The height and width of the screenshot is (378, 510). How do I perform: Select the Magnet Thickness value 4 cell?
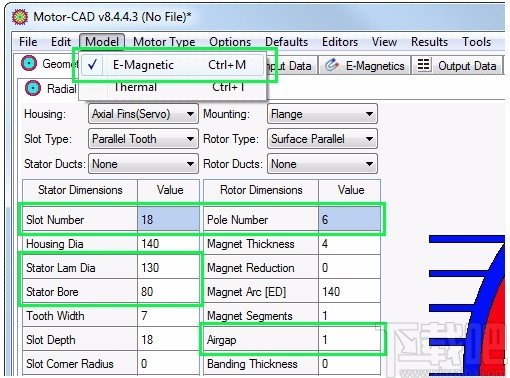349,243
